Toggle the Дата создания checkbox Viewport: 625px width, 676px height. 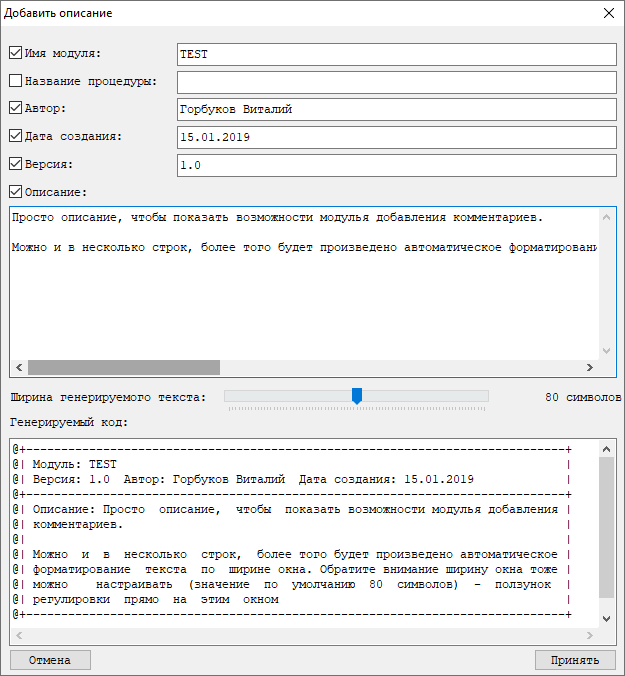pyautogui.click(x=16, y=136)
